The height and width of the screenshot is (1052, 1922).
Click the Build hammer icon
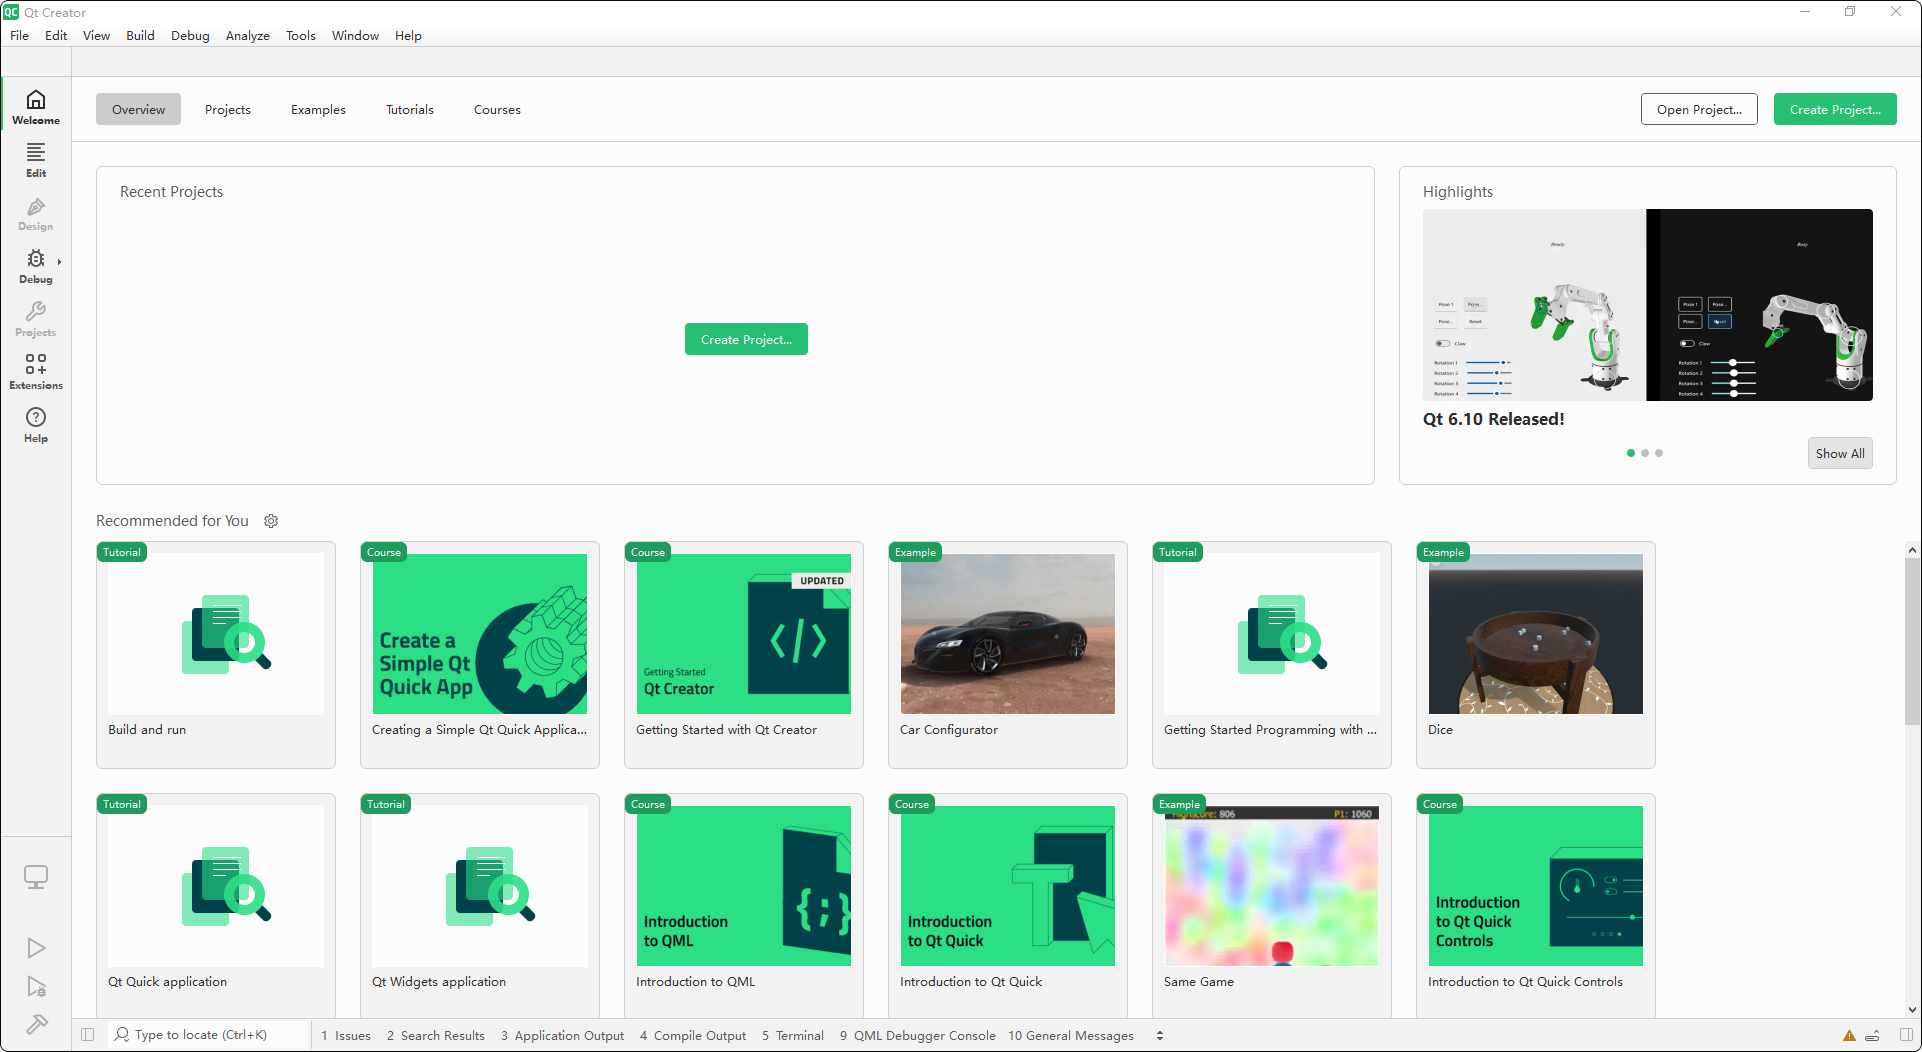coord(36,1024)
